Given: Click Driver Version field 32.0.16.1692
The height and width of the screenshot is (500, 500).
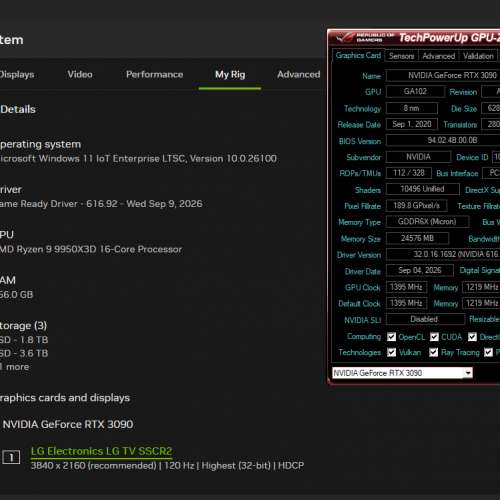Looking at the screenshot, I should (443, 254).
